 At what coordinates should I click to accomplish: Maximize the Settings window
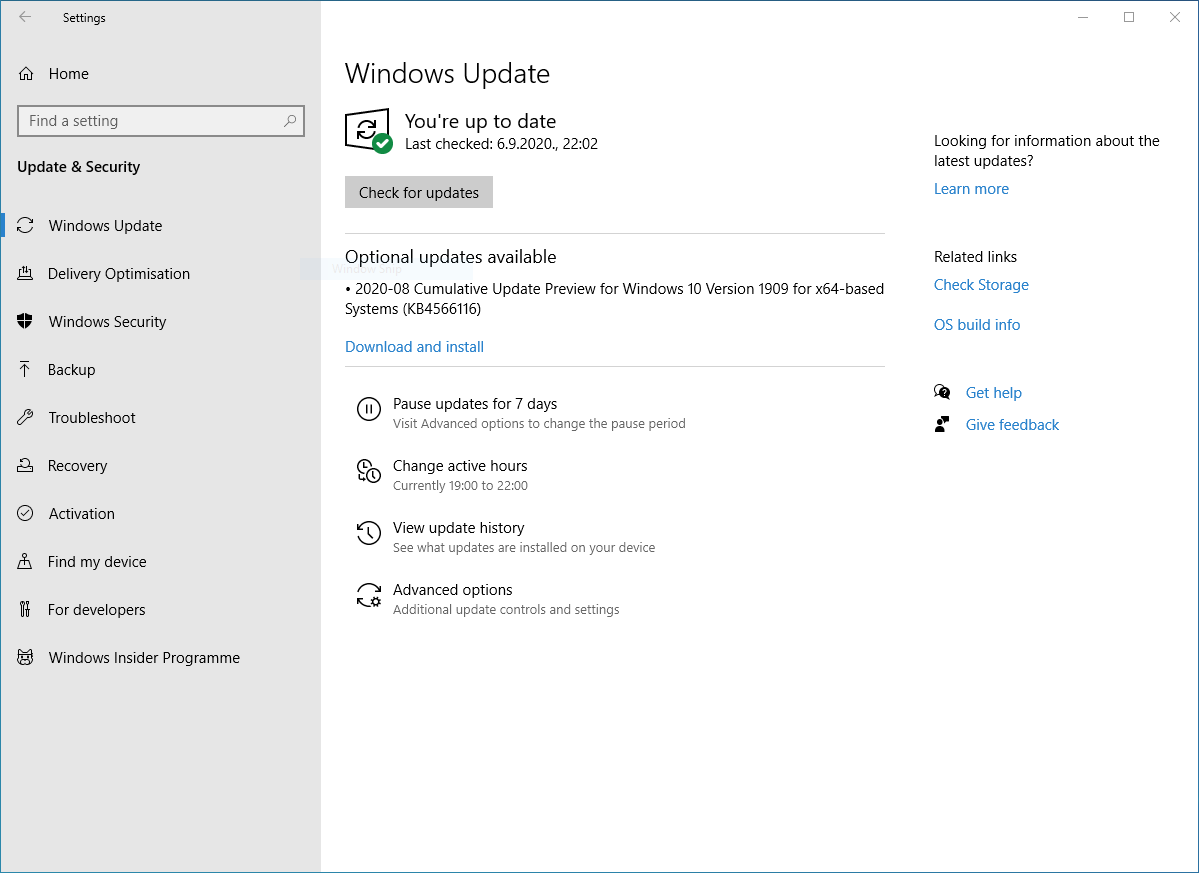pyautogui.click(x=1129, y=18)
